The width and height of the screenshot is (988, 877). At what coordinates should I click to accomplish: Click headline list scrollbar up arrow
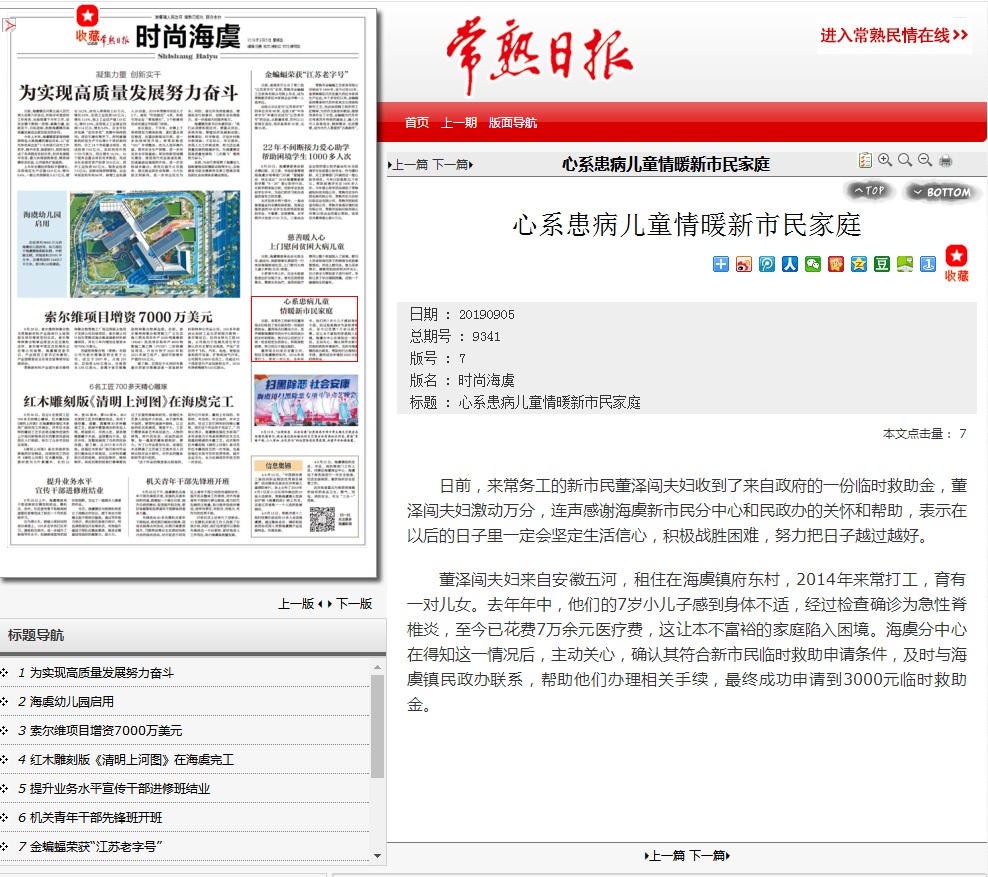pos(377,667)
